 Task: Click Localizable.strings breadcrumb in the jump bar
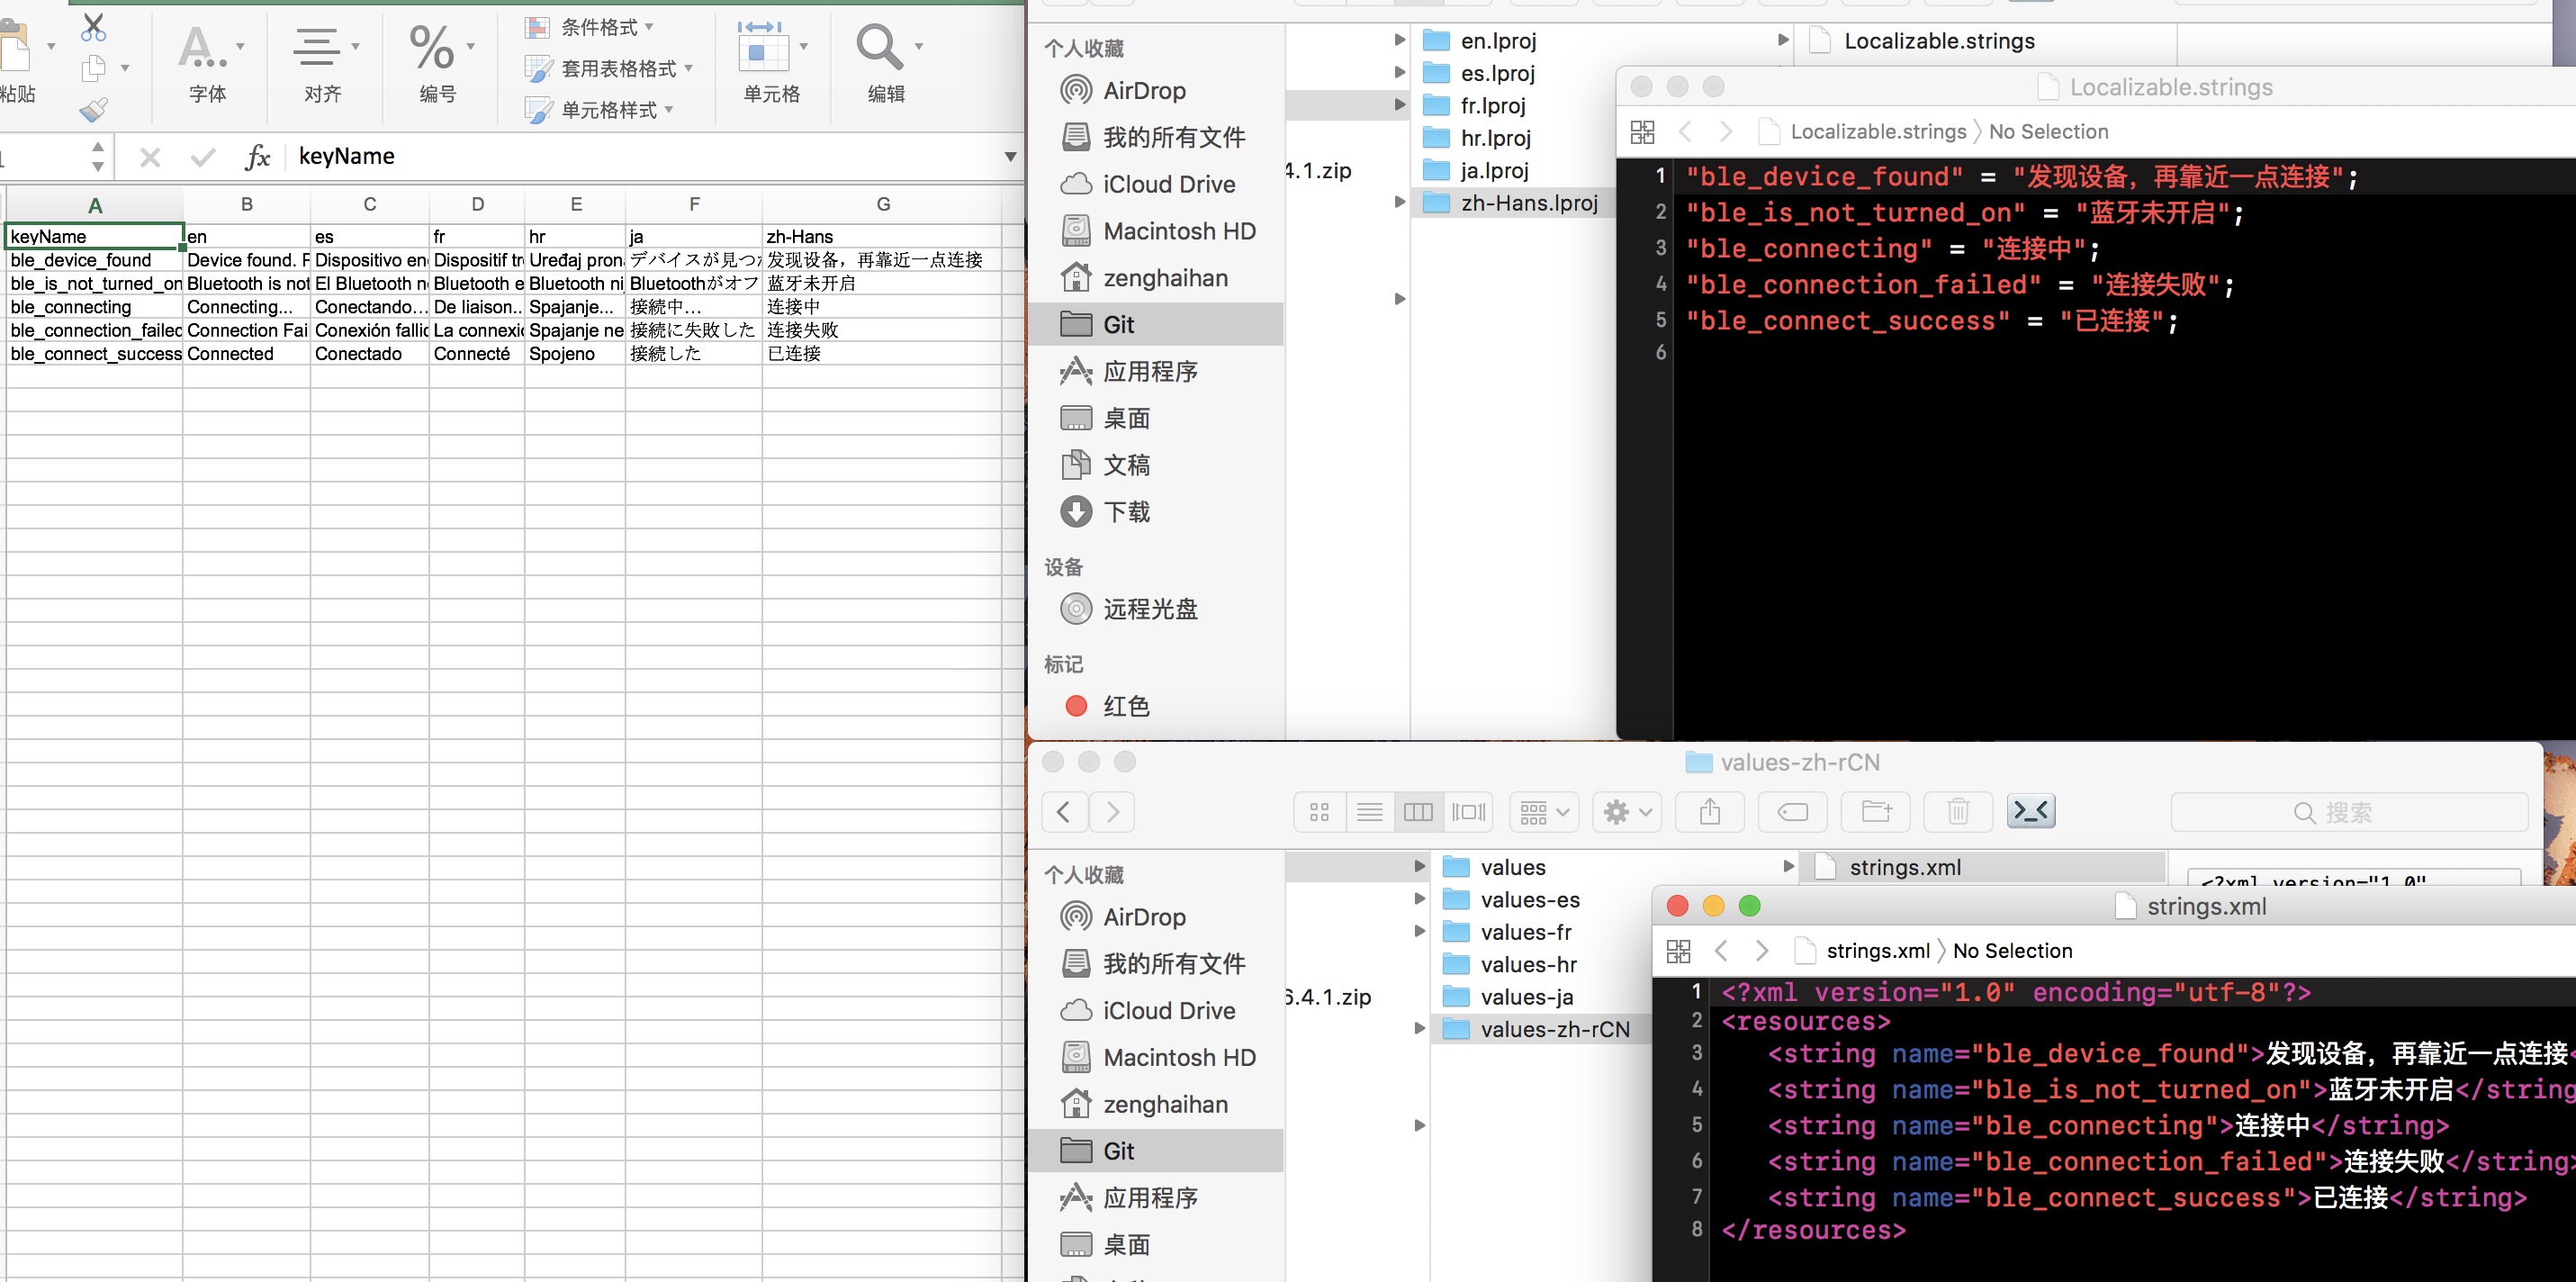[x=1877, y=132]
